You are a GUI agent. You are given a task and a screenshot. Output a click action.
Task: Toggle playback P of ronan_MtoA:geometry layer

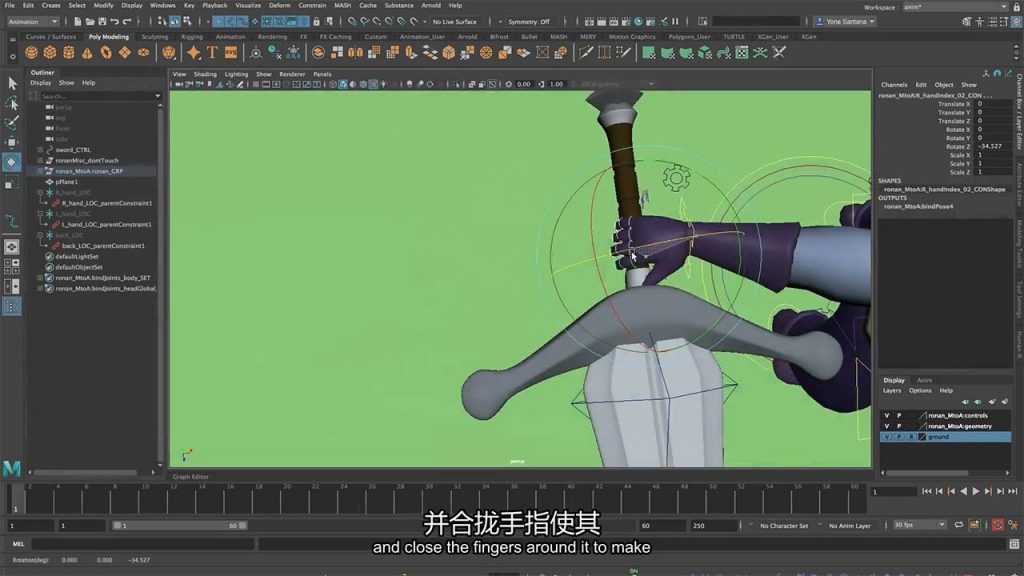[899, 426]
